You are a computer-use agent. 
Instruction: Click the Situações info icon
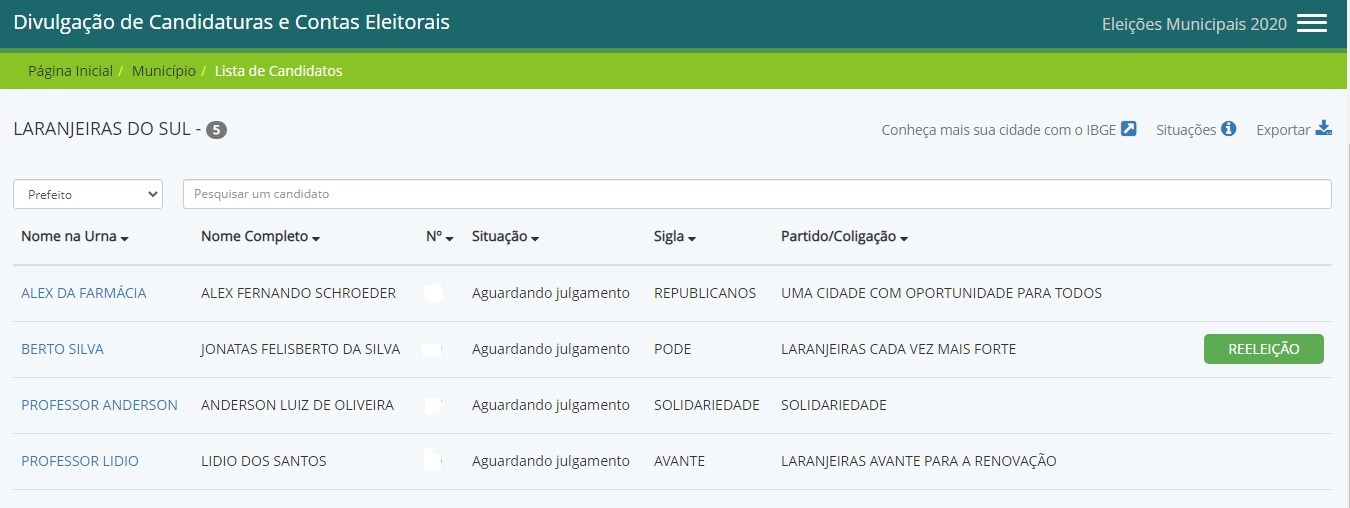point(1229,128)
